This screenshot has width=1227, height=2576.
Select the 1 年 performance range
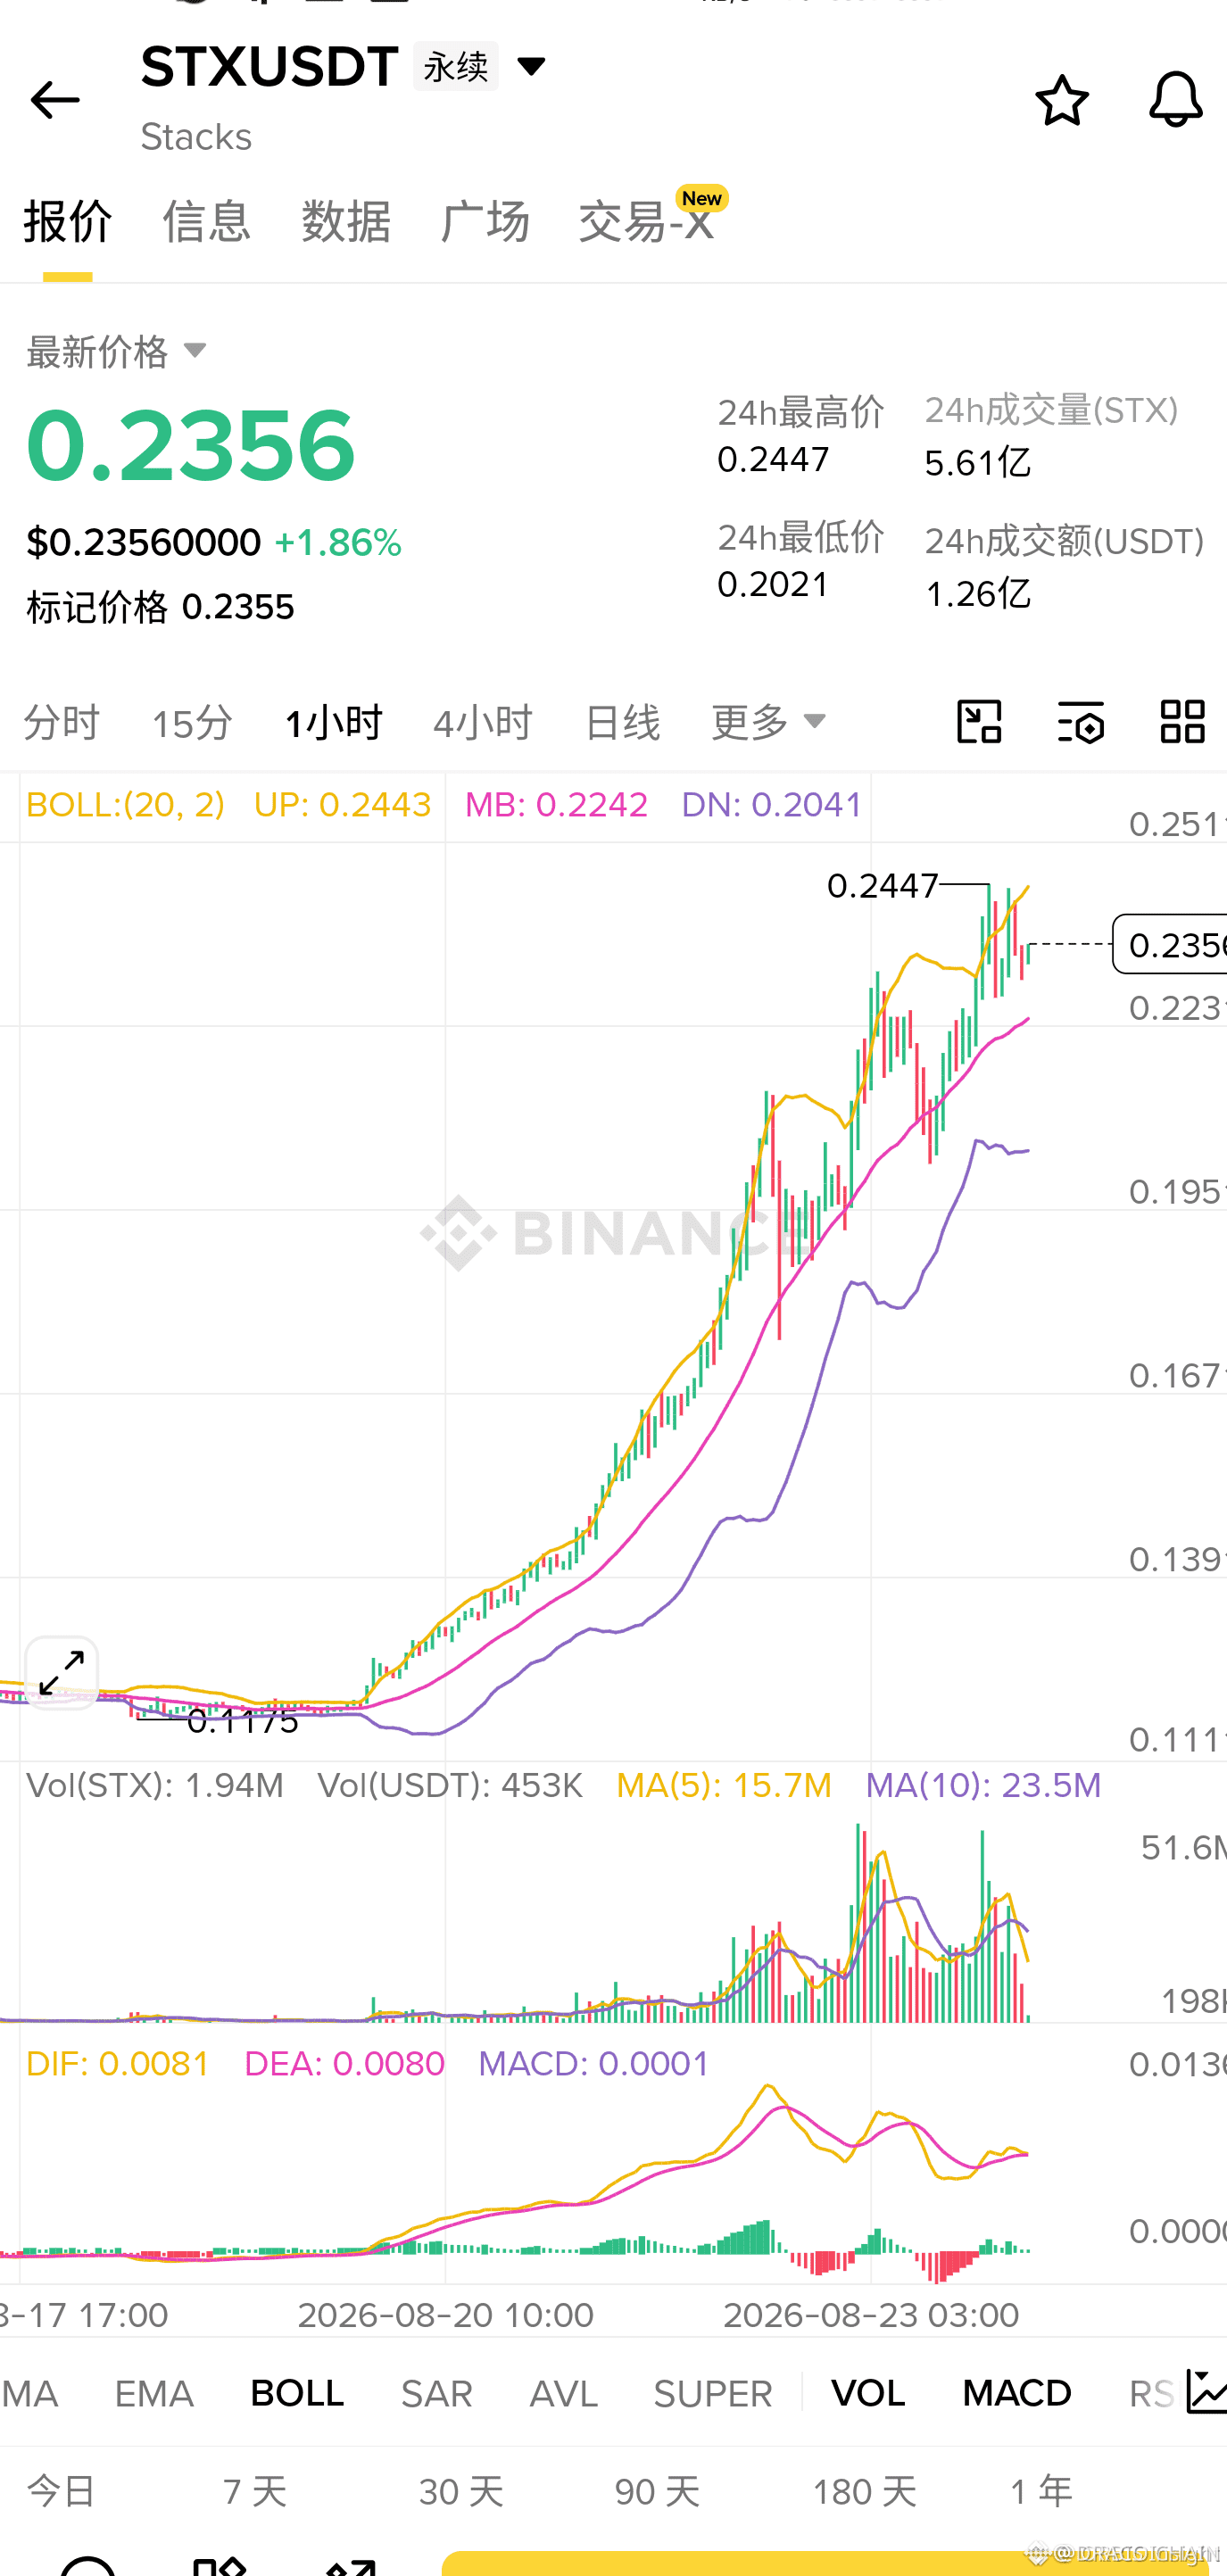click(1041, 2491)
